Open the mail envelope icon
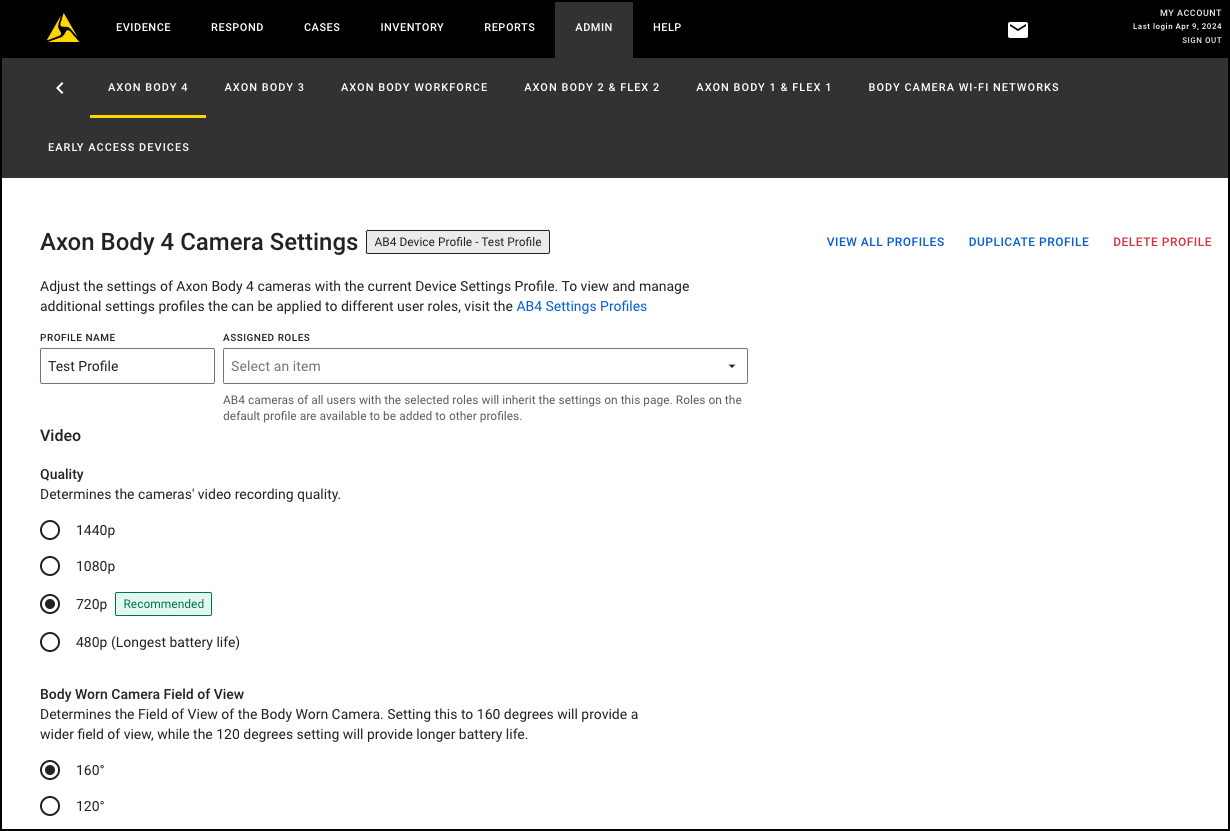The width and height of the screenshot is (1230, 831). (1017, 30)
